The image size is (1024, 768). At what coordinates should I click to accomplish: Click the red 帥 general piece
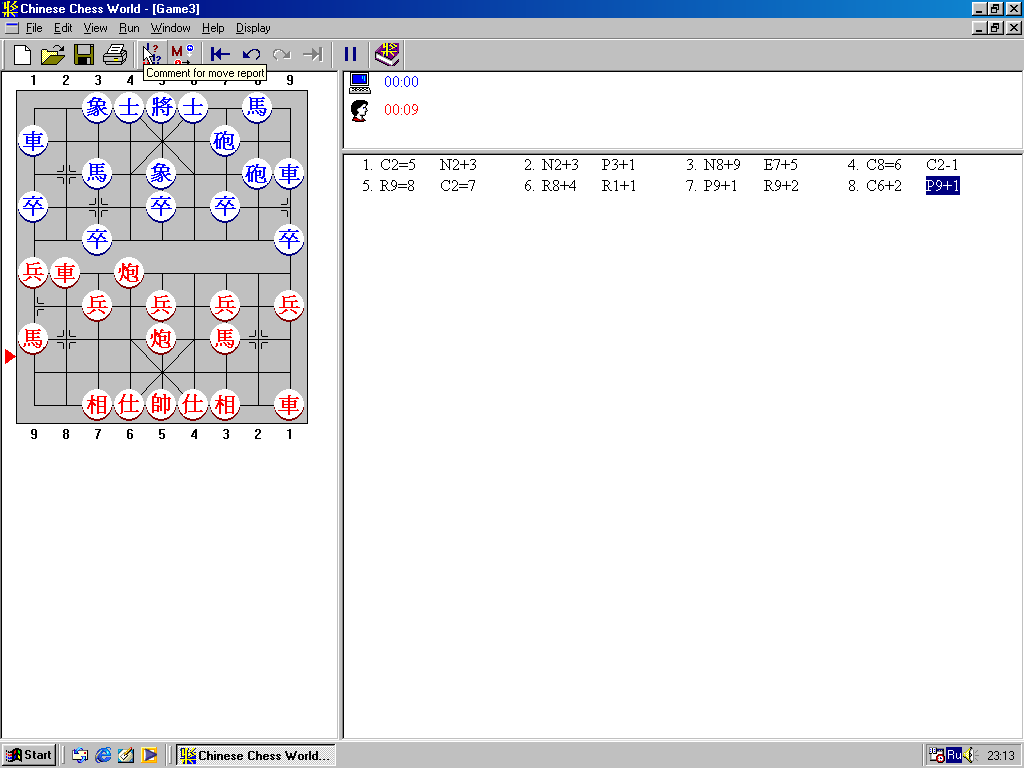[x=161, y=404]
